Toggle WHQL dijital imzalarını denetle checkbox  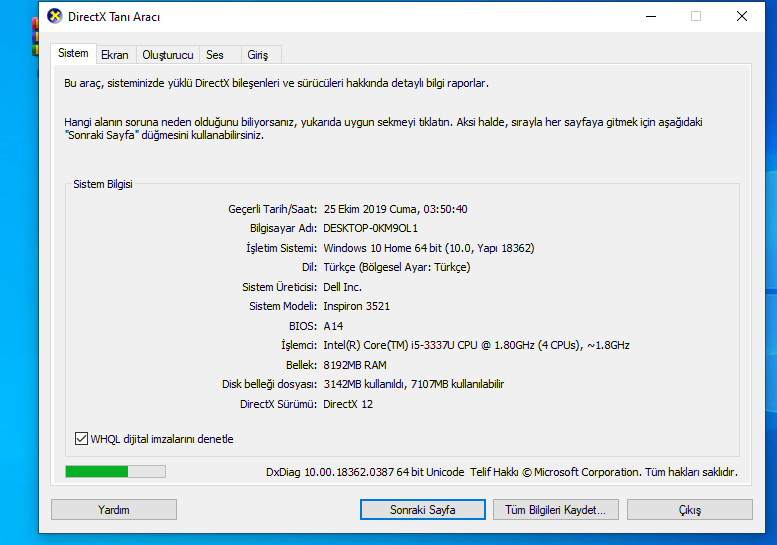pos(81,438)
